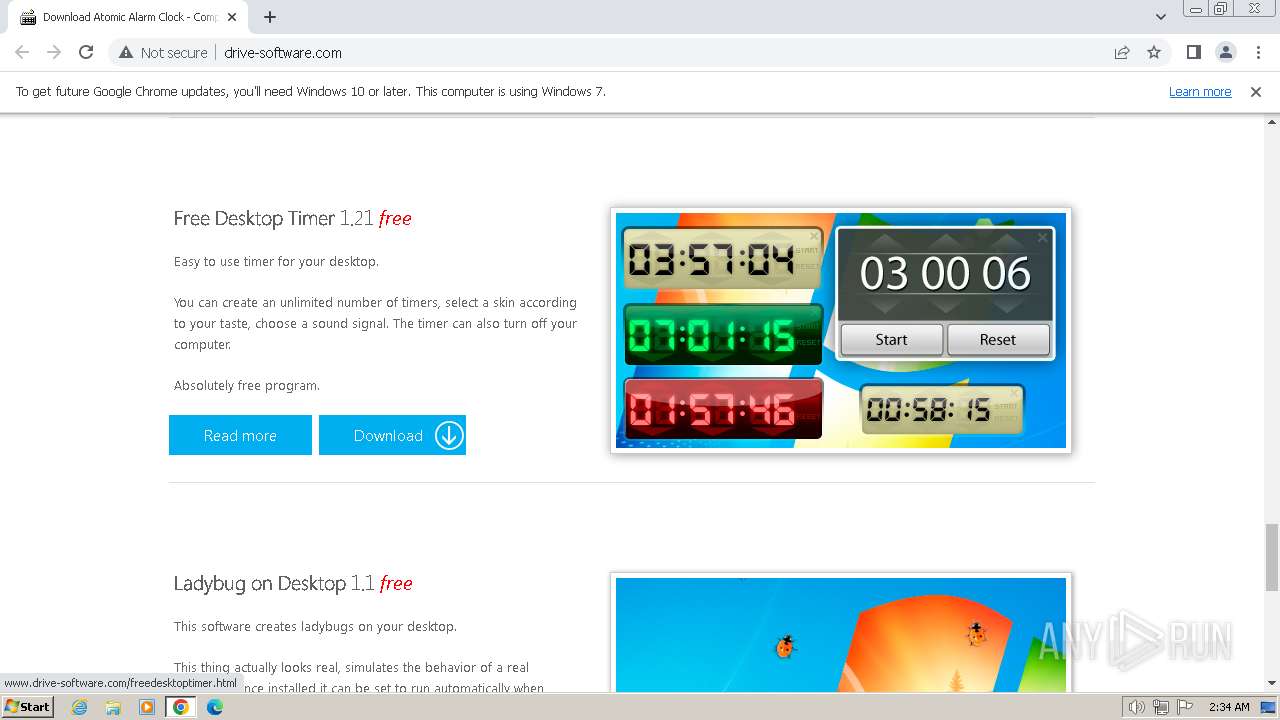Viewport: 1280px width, 720px height.
Task: Click the Ladybug on Desktop 1.1 heading
Action: click(293, 583)
